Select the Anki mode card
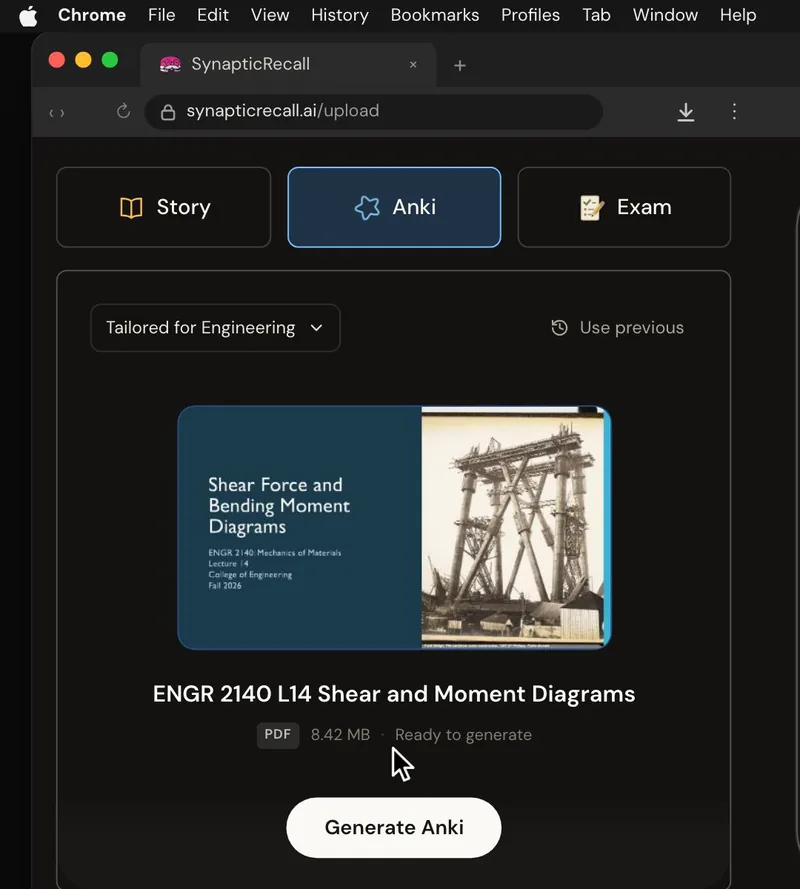Image resolution: width=800 pixels, height=889 pixels. (x=394, y=207)
